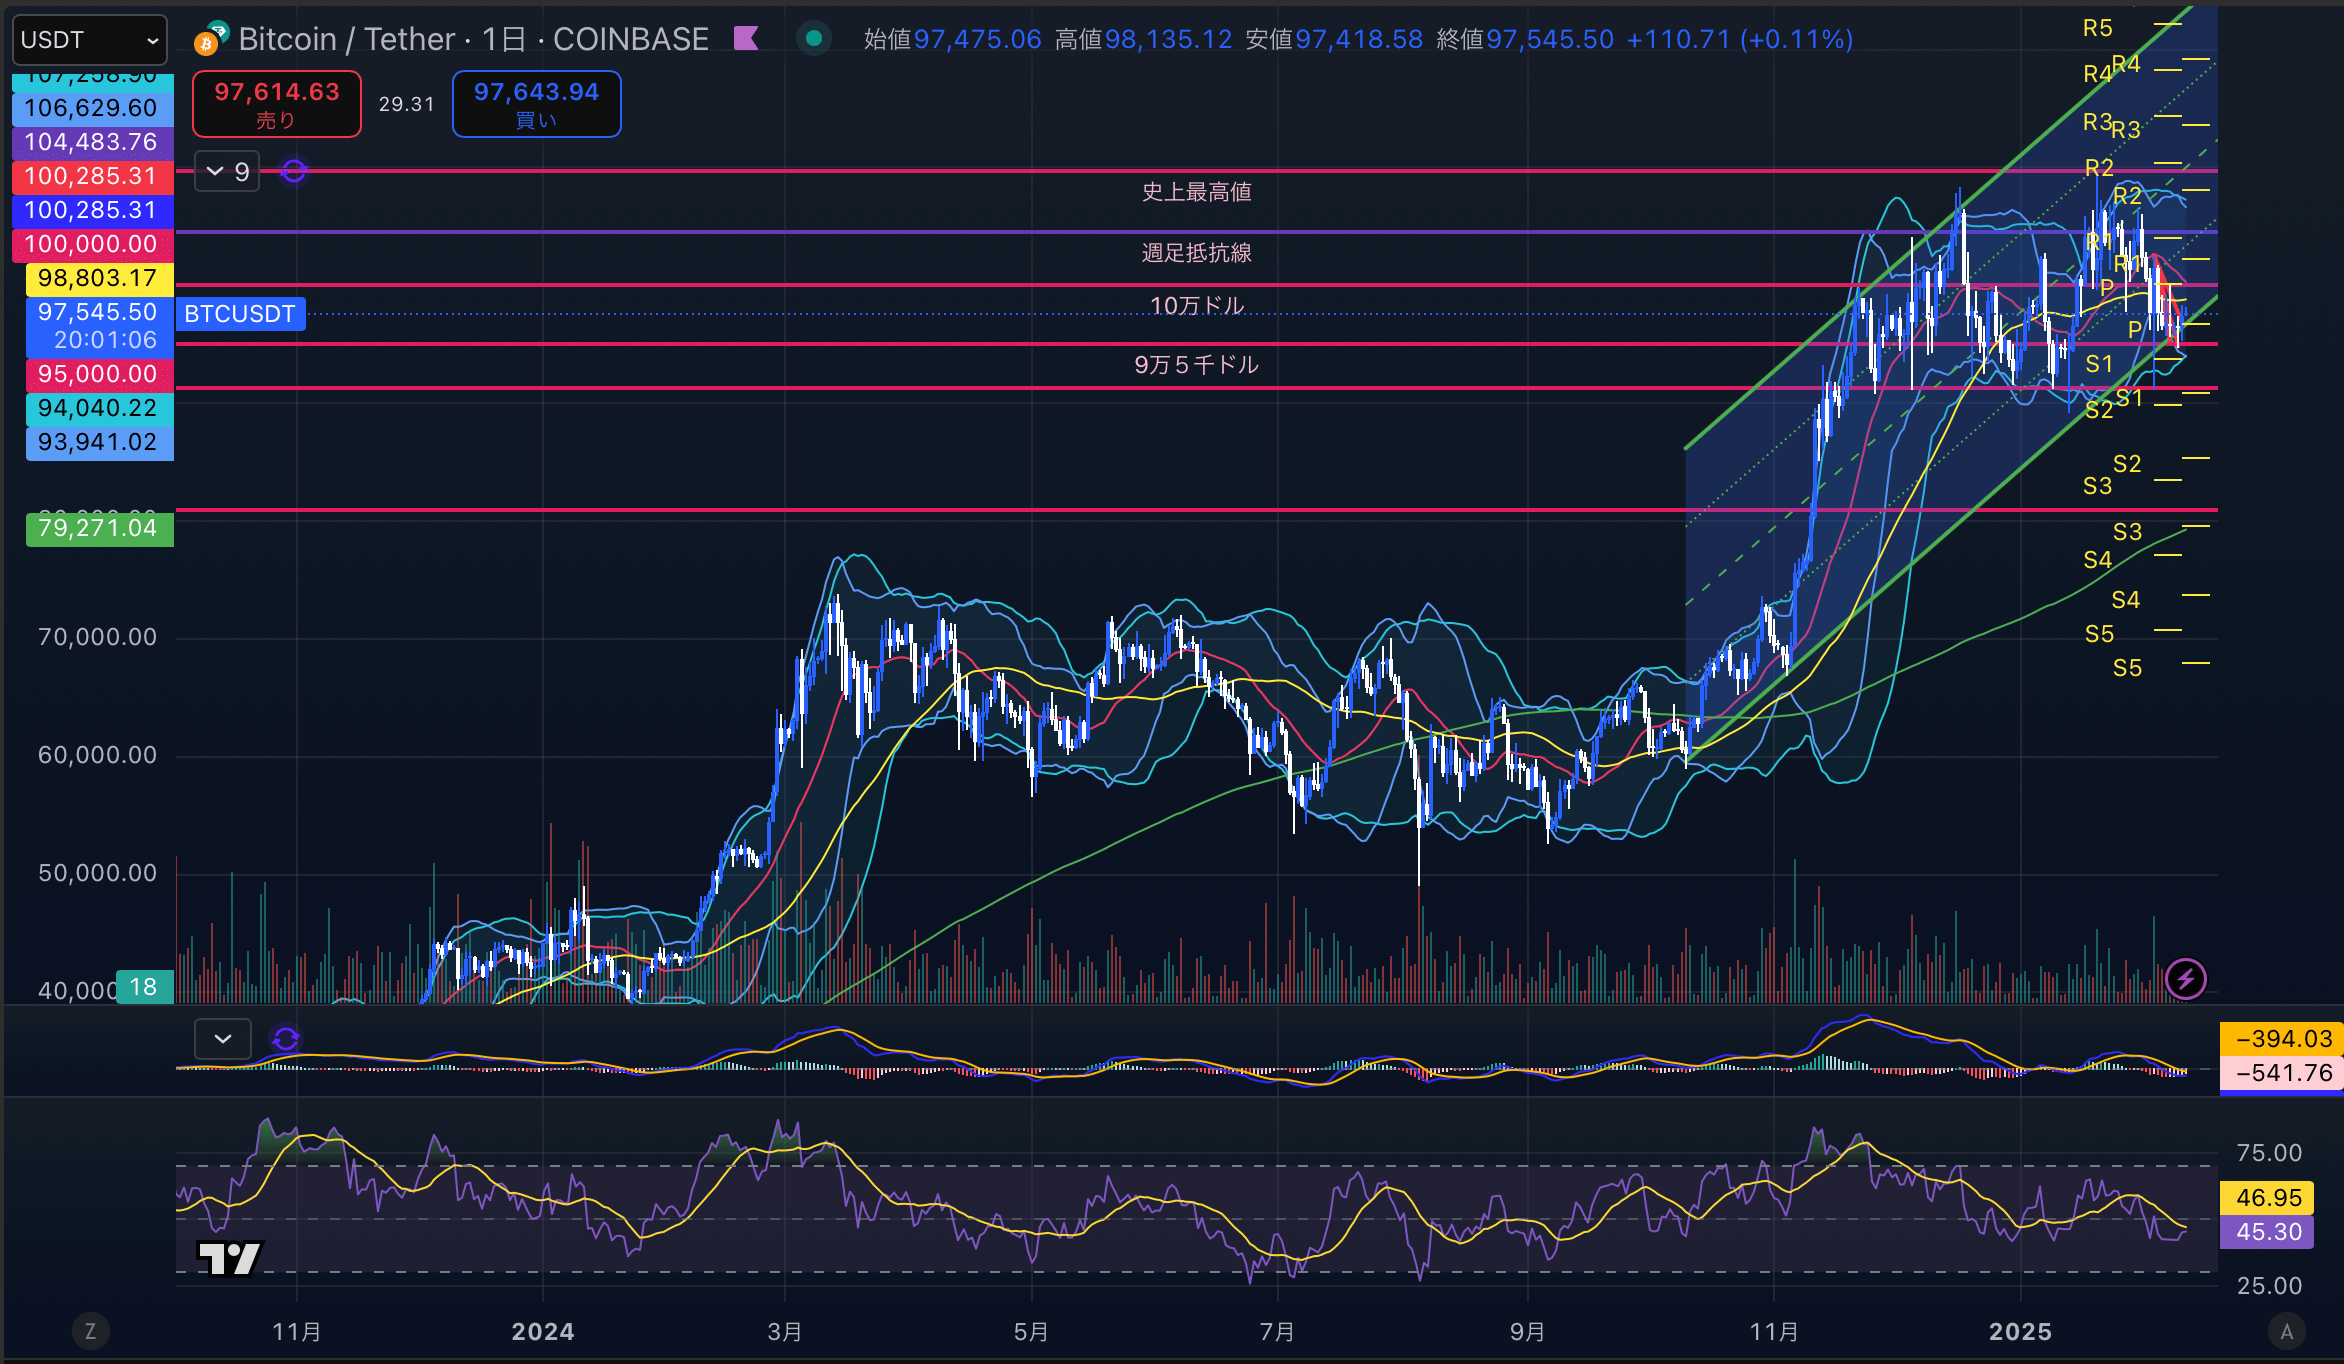Image resolution: width=2344 pixels, height=1364 pixels.
Task: Click the yellow 98,803.17 price label
Action: 99,278
